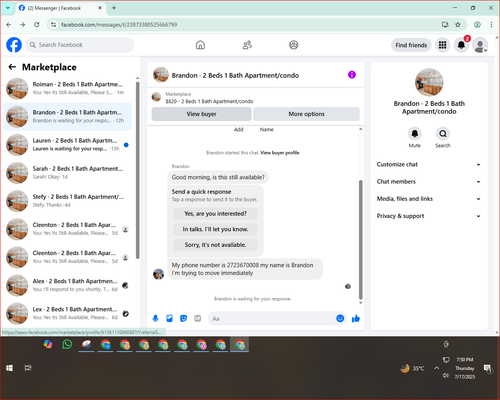Click the browser address bar URL
The width and height of the screenshot is (500, 400).
(x=119, y=25)
